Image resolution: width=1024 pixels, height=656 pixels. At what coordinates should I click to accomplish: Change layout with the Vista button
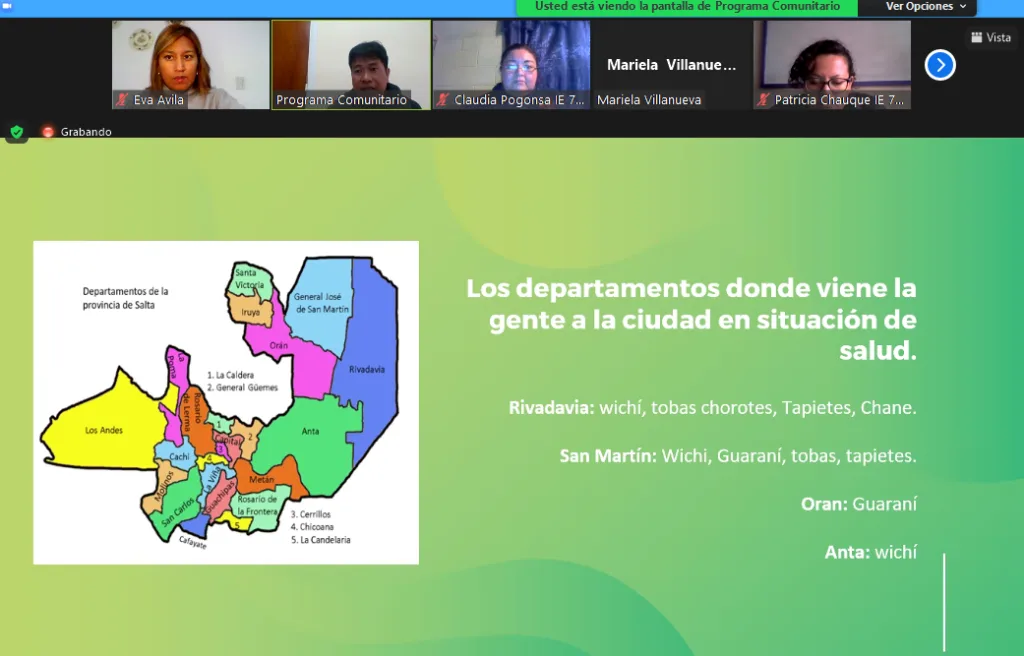point(990,37)
